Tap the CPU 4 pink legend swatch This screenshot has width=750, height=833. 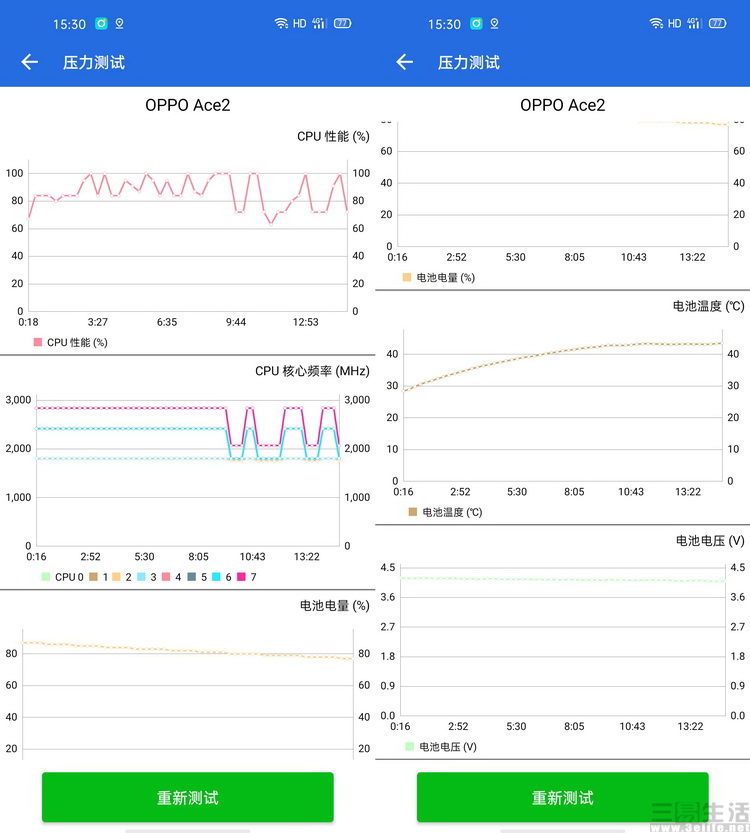pos(166,576)
